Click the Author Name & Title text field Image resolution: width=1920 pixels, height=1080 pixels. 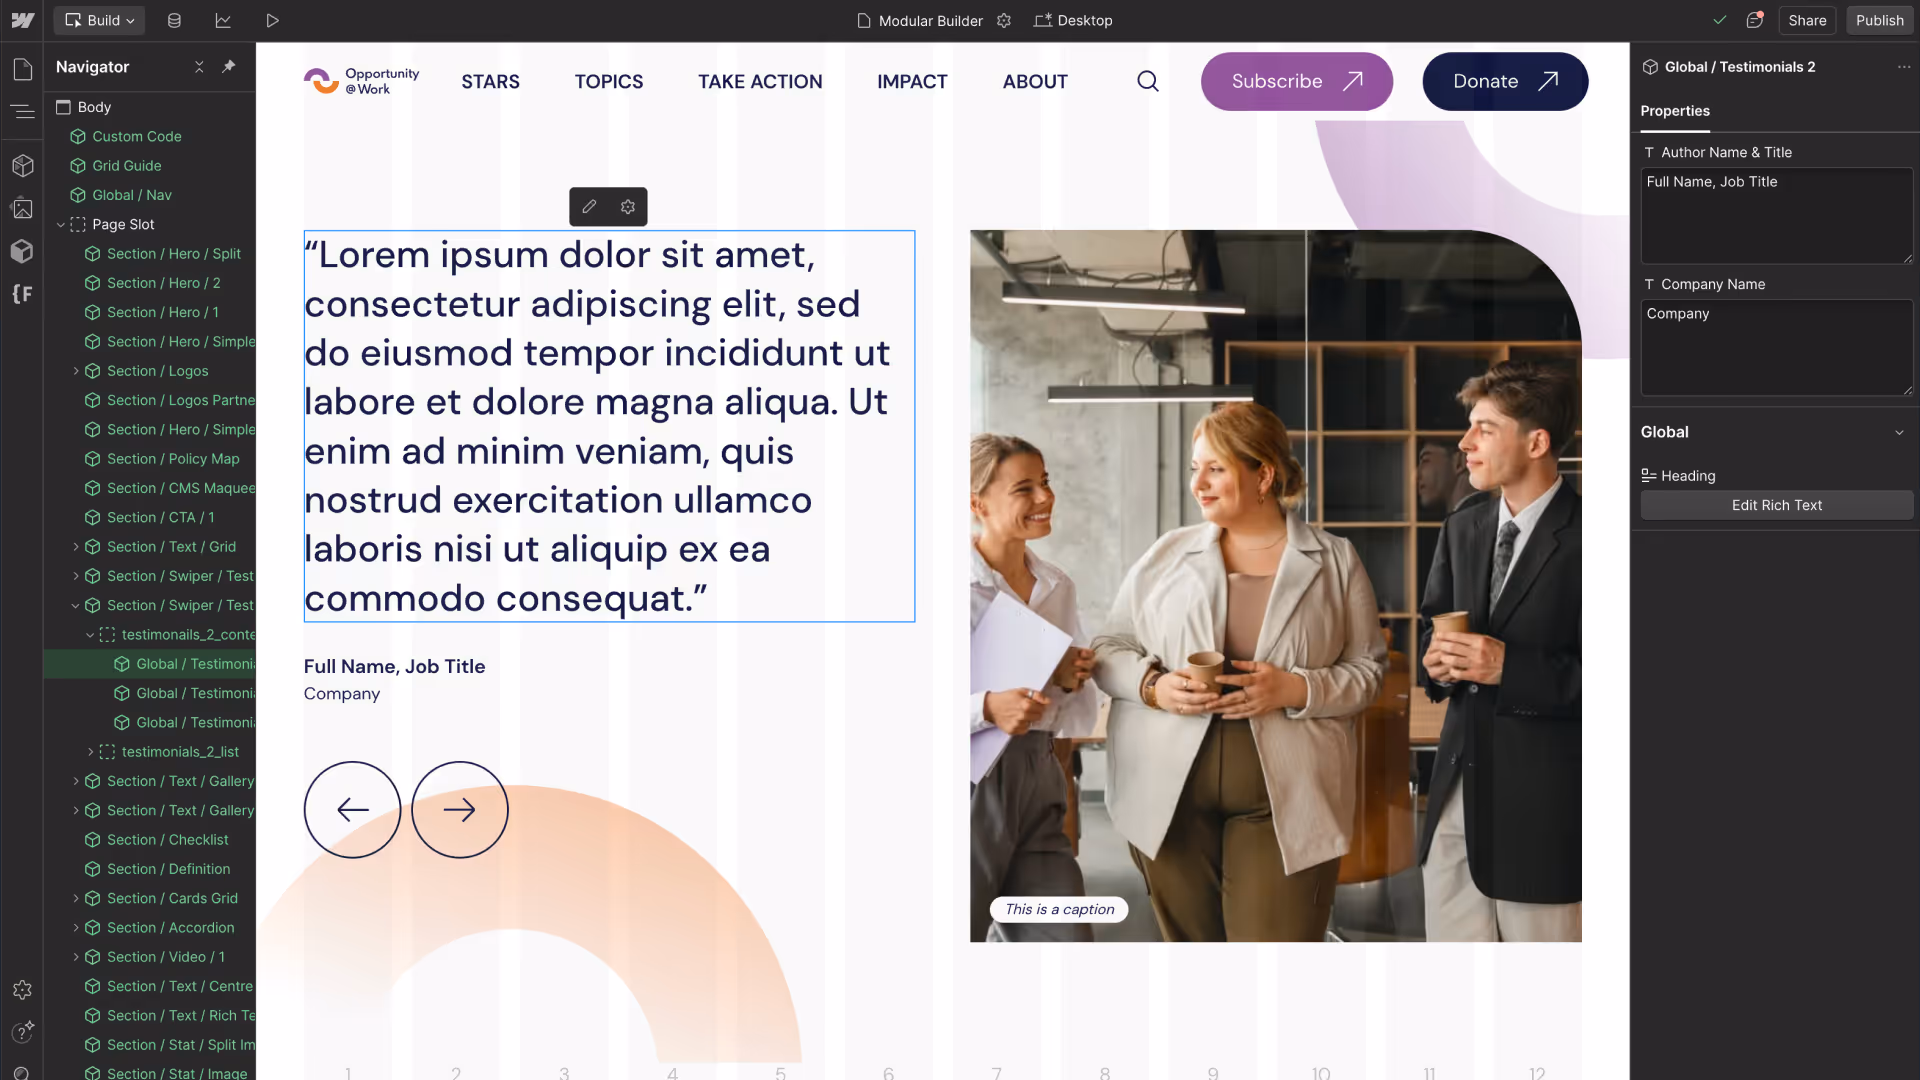(1776, 216)
